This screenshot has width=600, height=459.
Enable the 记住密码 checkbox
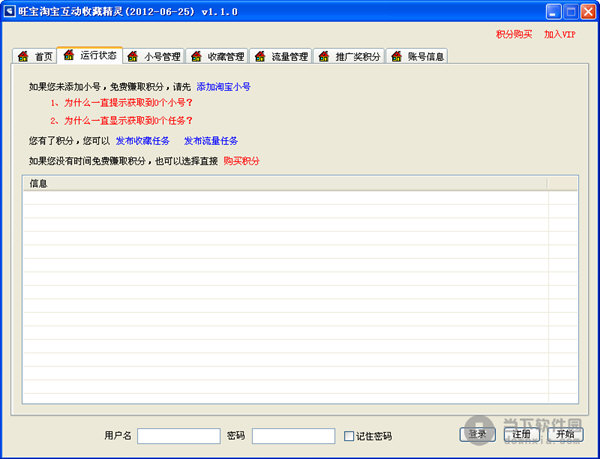(349, 436)
